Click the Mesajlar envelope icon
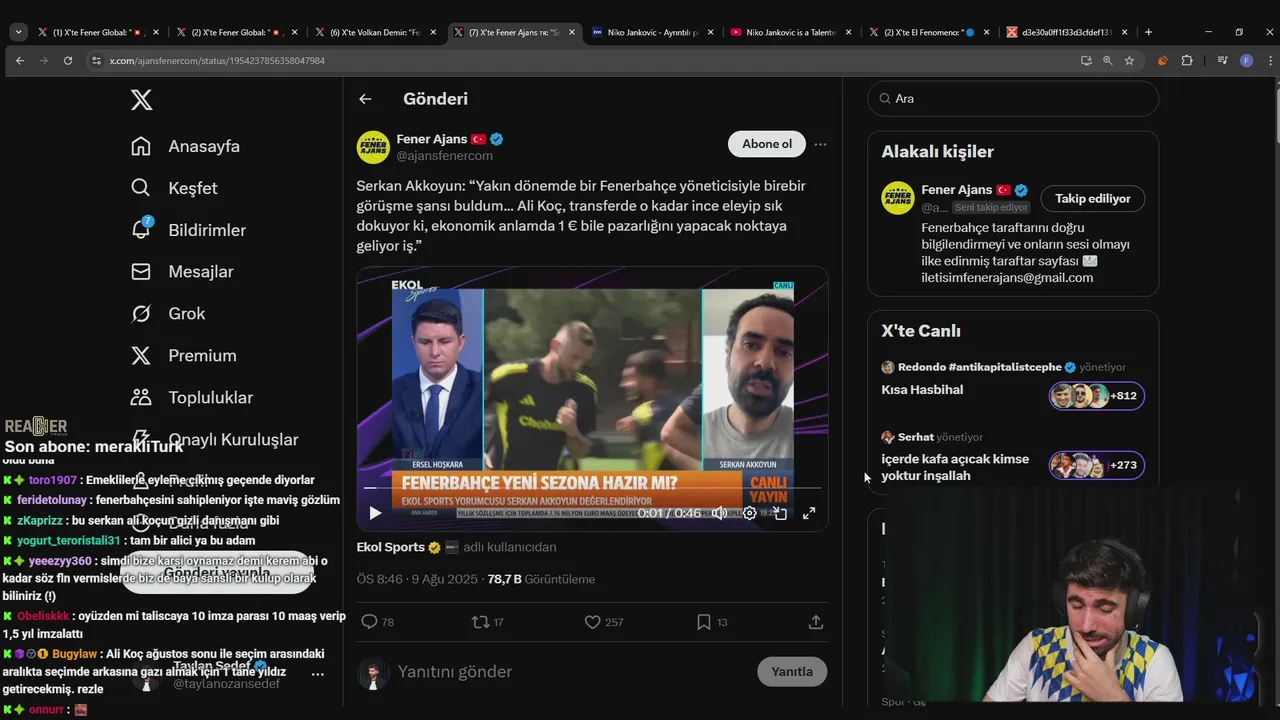This screenshot has width=1280, height=720. tap(141, 272)
